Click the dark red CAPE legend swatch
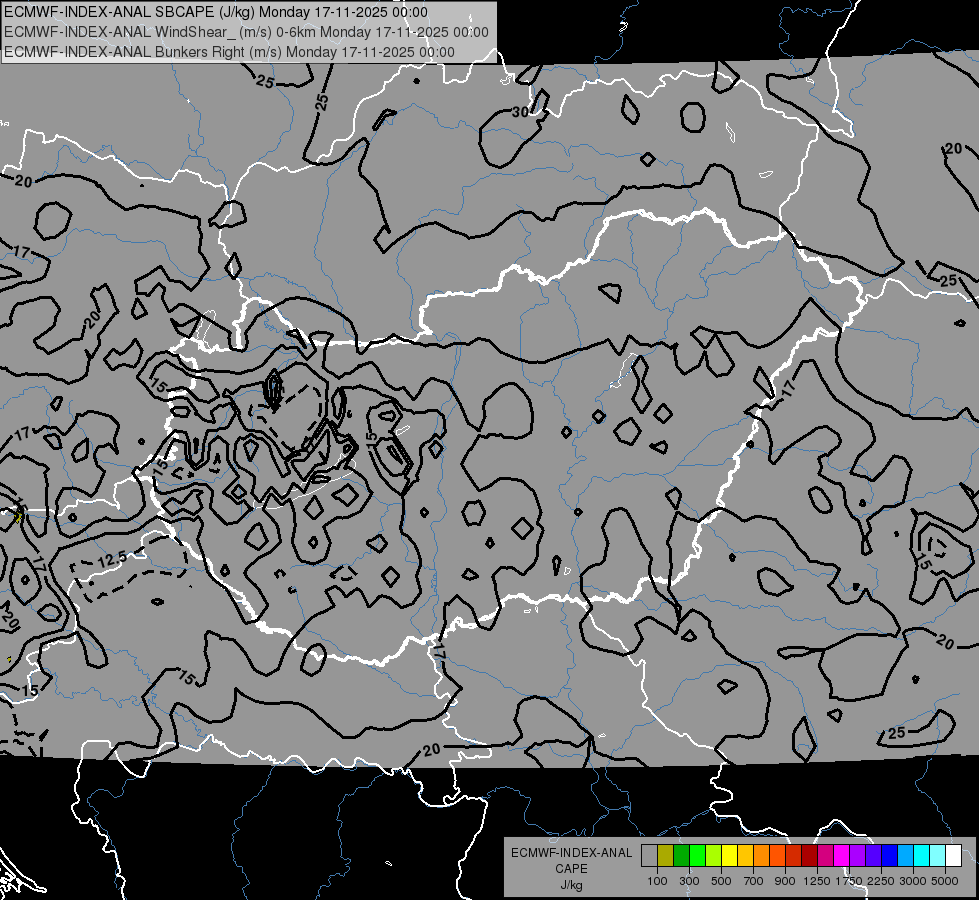The width and height of the screenshot is (979, 900). [x=810, y=855]
